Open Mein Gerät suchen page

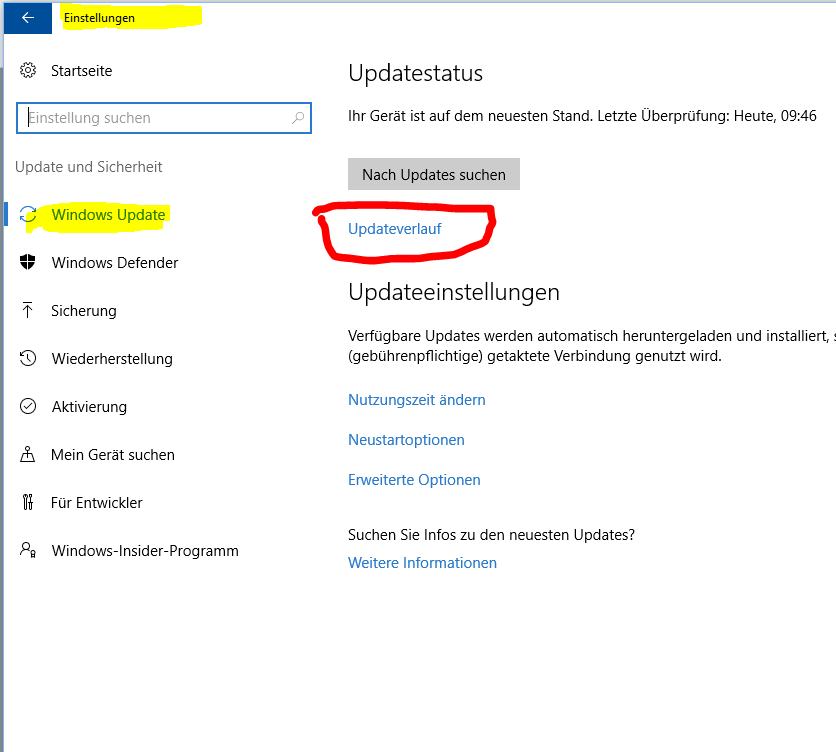coord(112,455)
